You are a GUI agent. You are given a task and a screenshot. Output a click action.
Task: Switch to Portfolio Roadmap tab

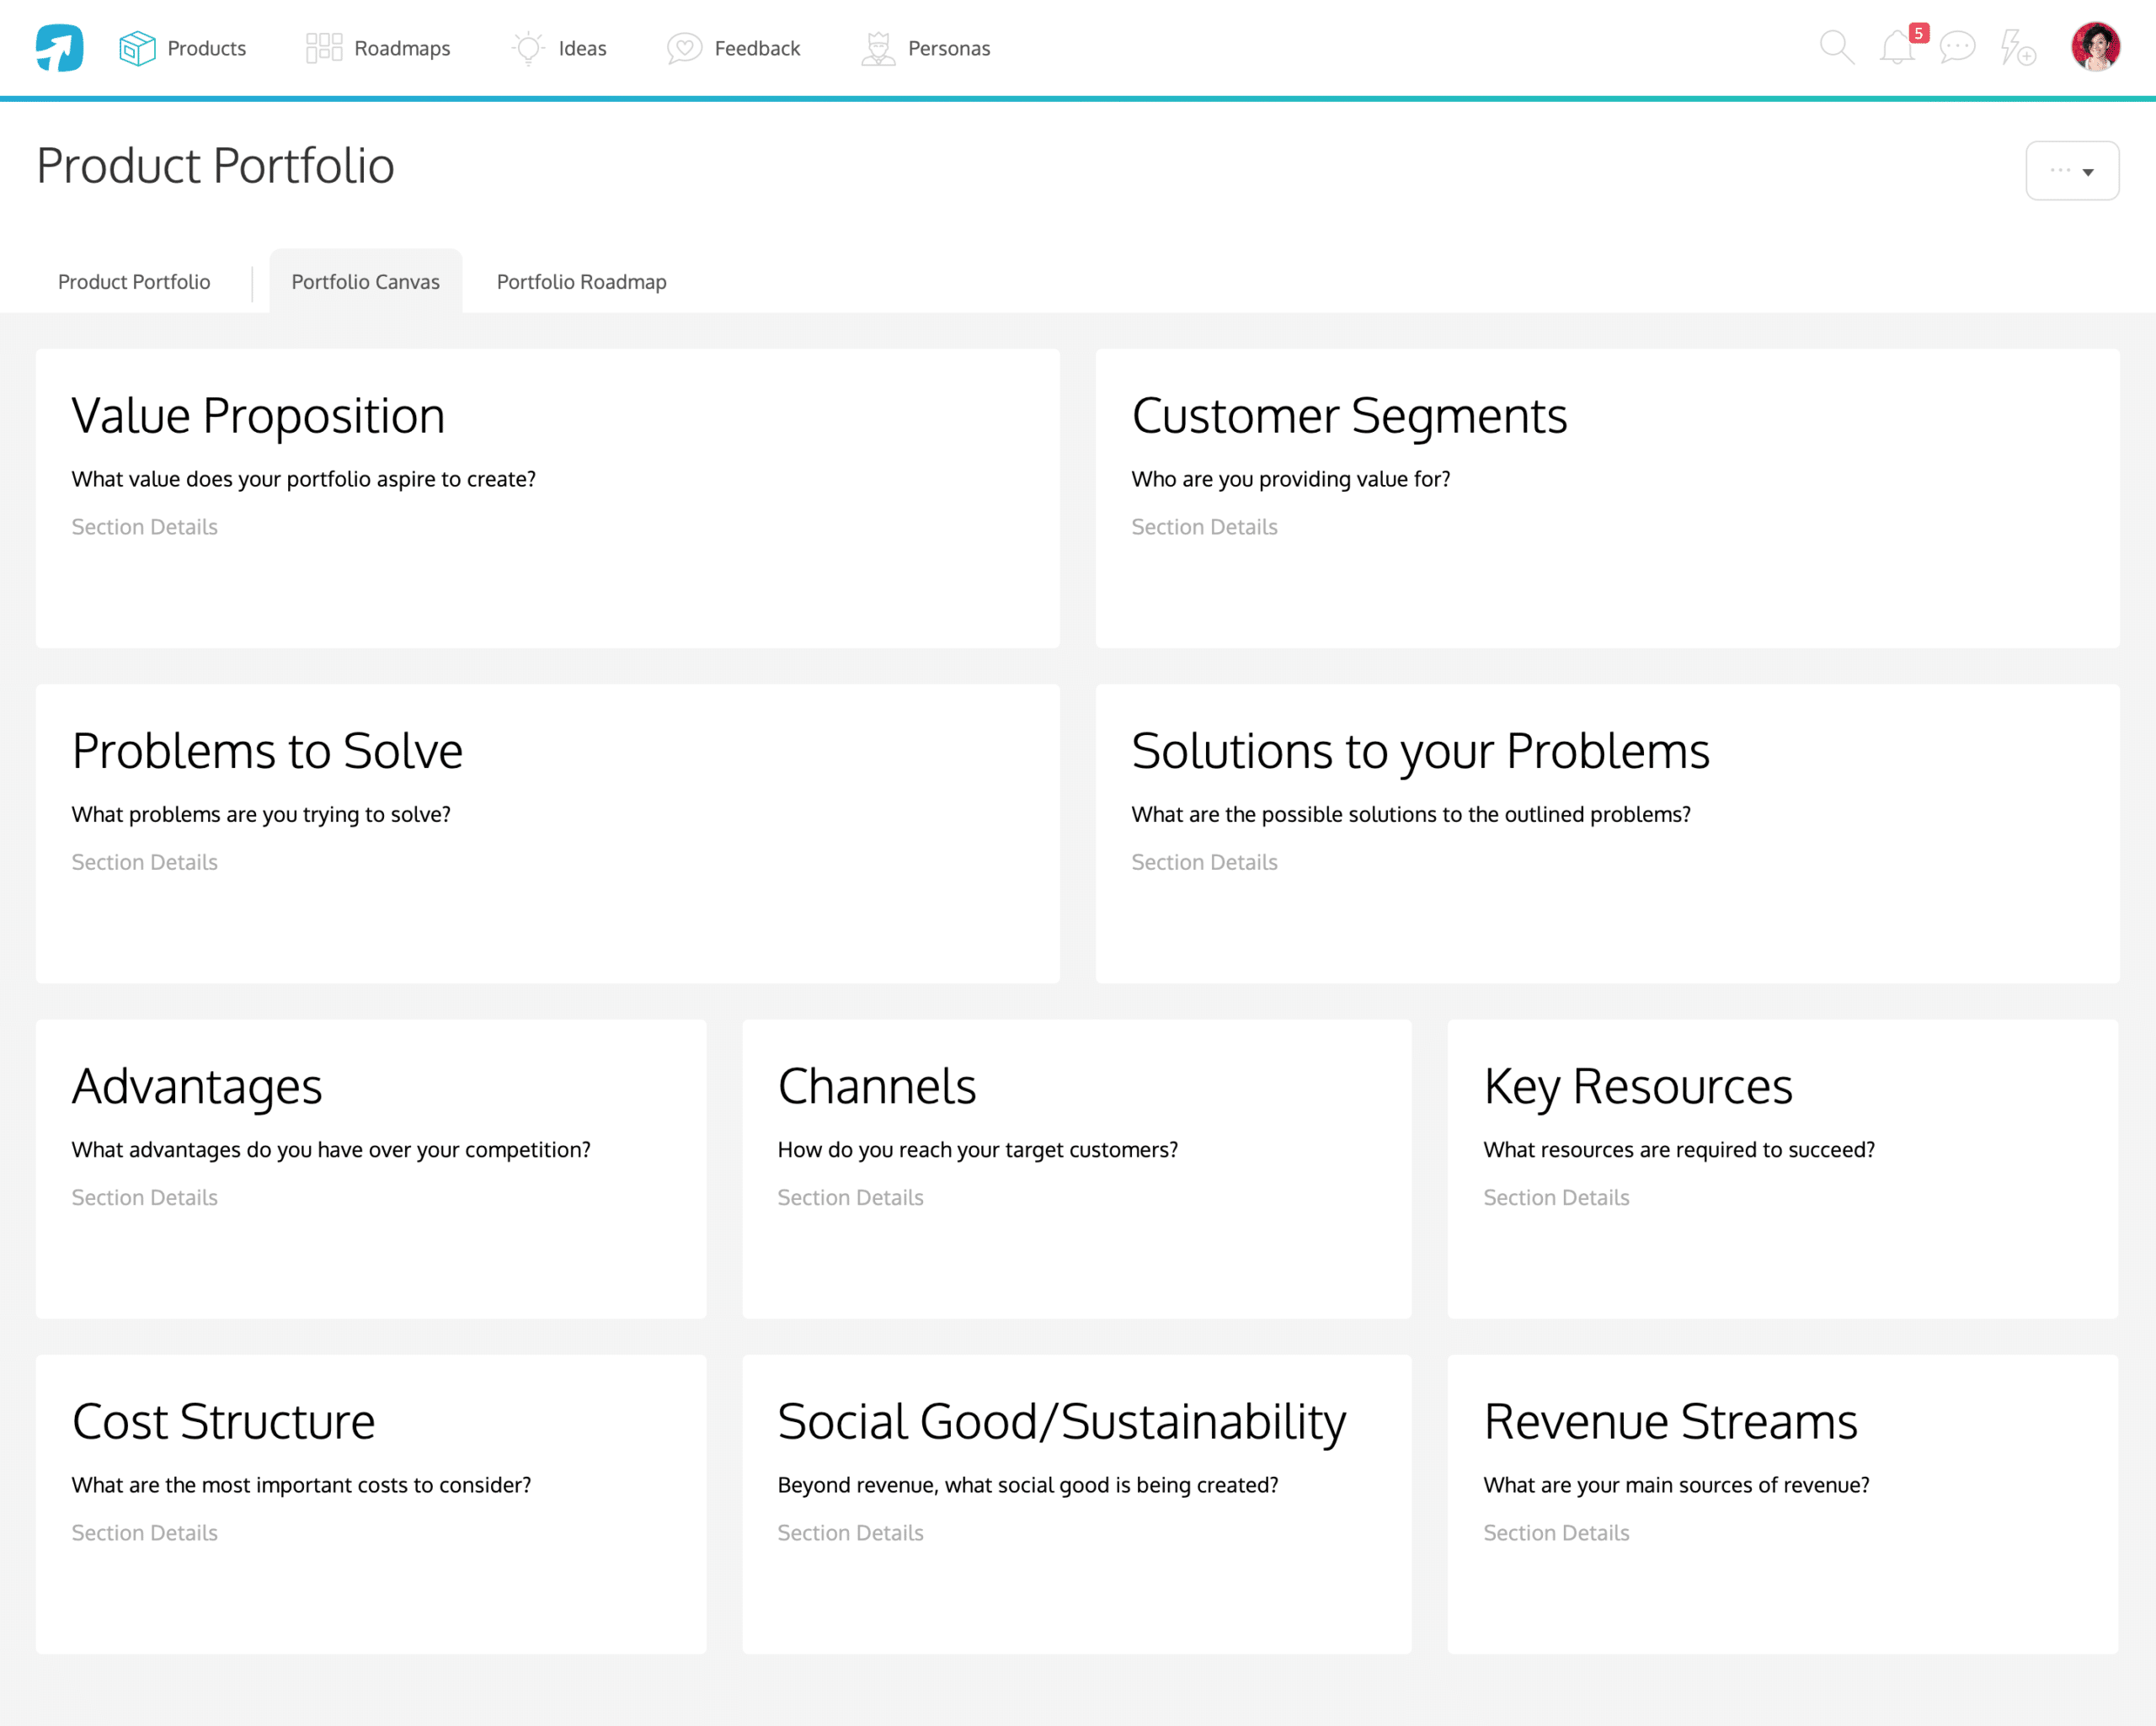pos(579,282)
